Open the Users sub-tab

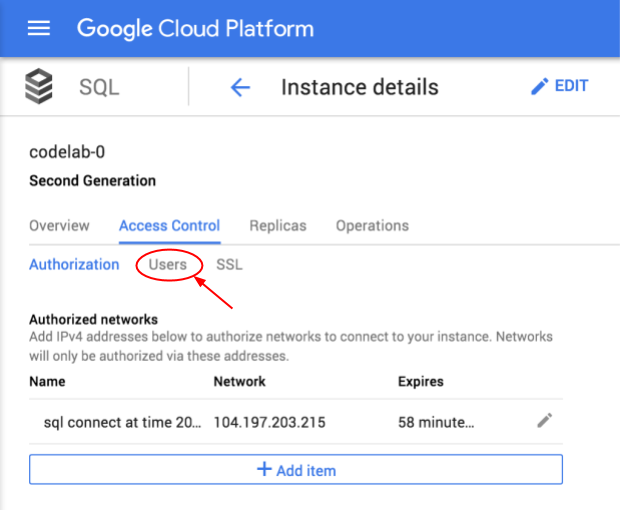[x=168, y=264]
